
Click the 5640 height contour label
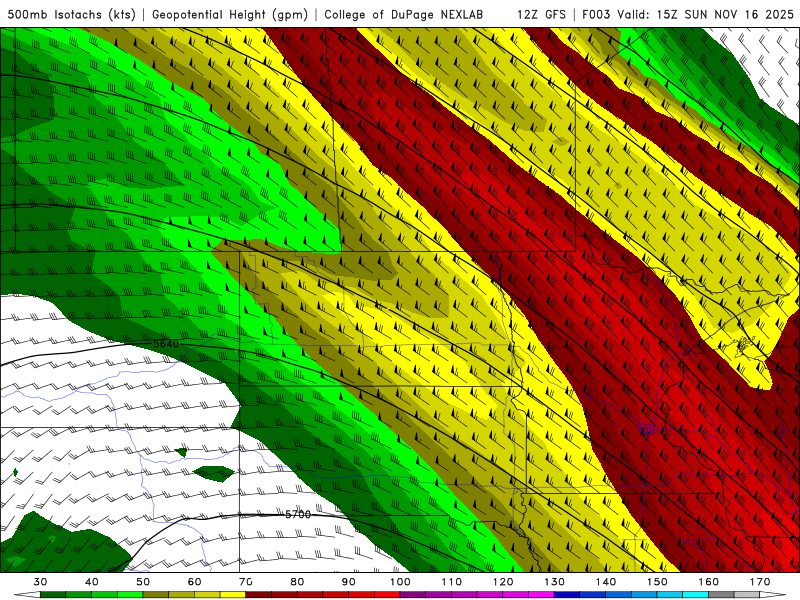pos(166,344)
